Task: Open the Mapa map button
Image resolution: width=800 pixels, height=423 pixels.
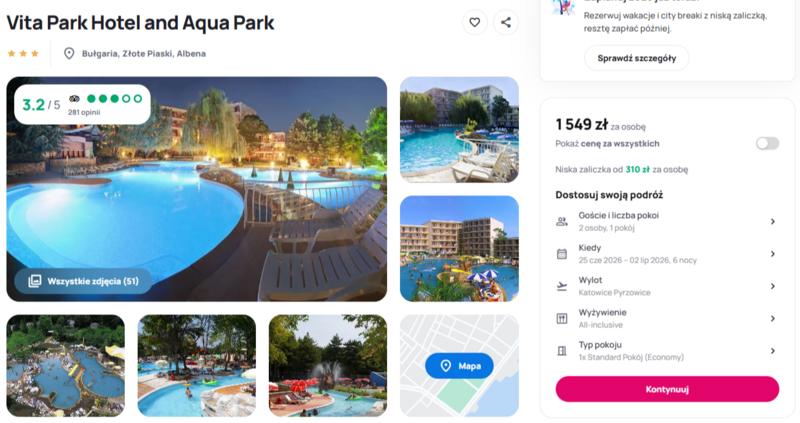Action: tap(459, 366)
